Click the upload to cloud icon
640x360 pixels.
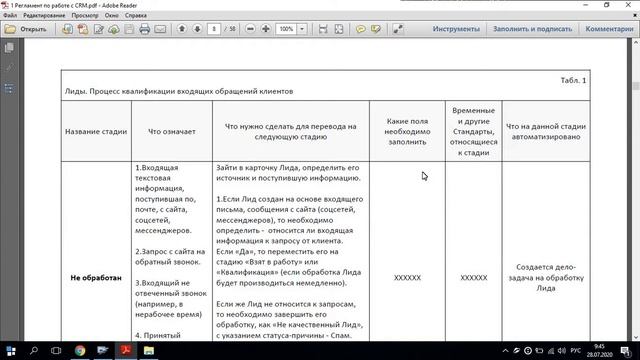(114, 29)
